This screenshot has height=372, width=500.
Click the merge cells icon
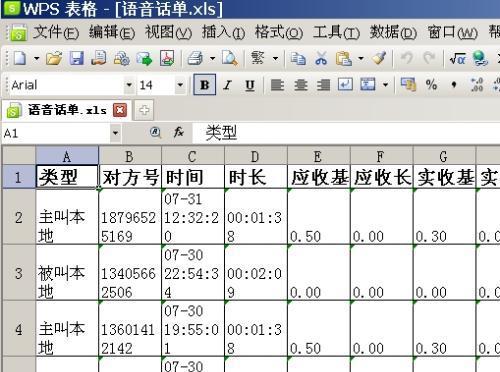368,85
